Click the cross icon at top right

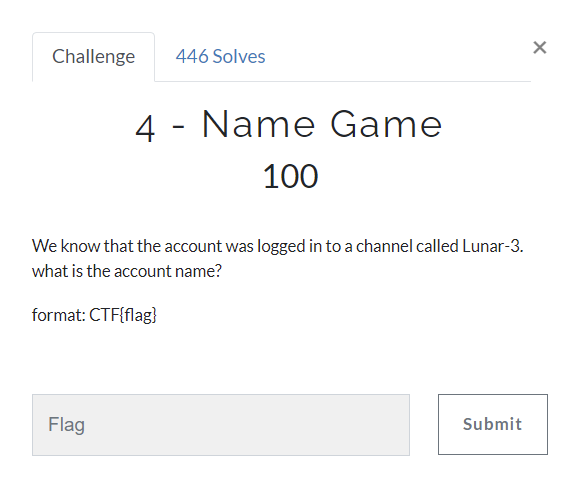coord(539,48)
